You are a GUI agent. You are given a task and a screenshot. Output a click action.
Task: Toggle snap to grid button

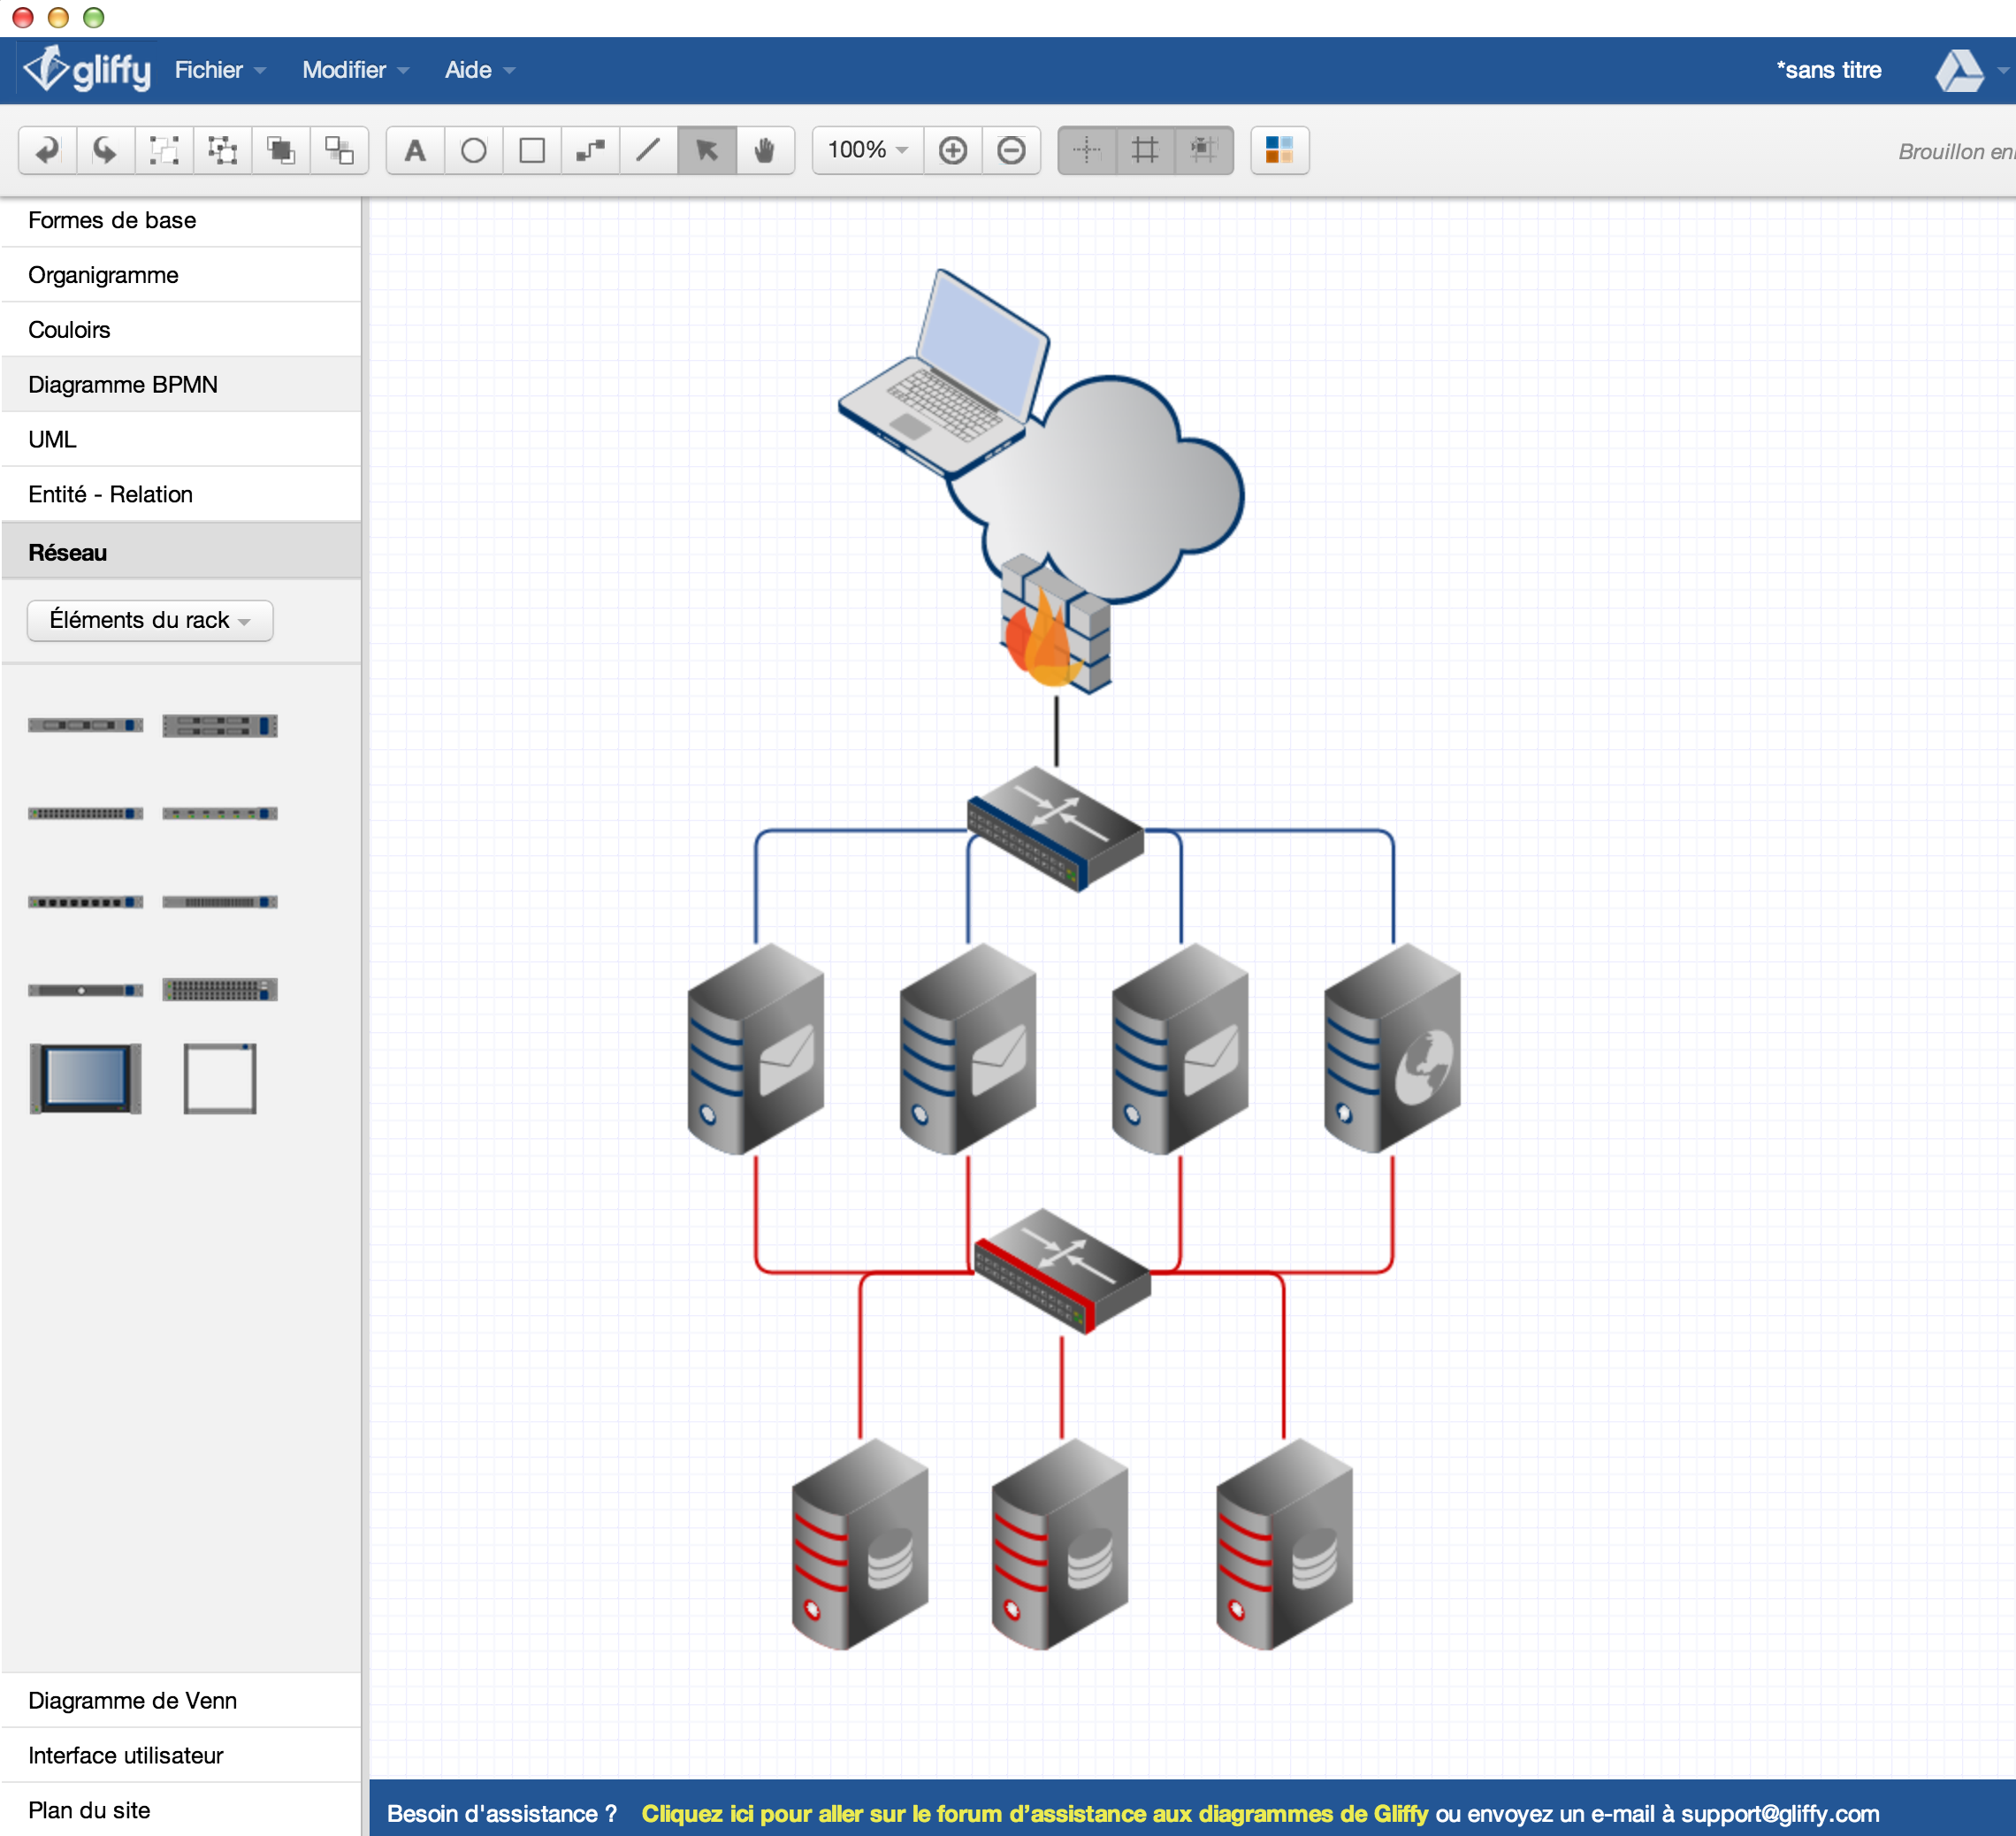[1203, 151]
